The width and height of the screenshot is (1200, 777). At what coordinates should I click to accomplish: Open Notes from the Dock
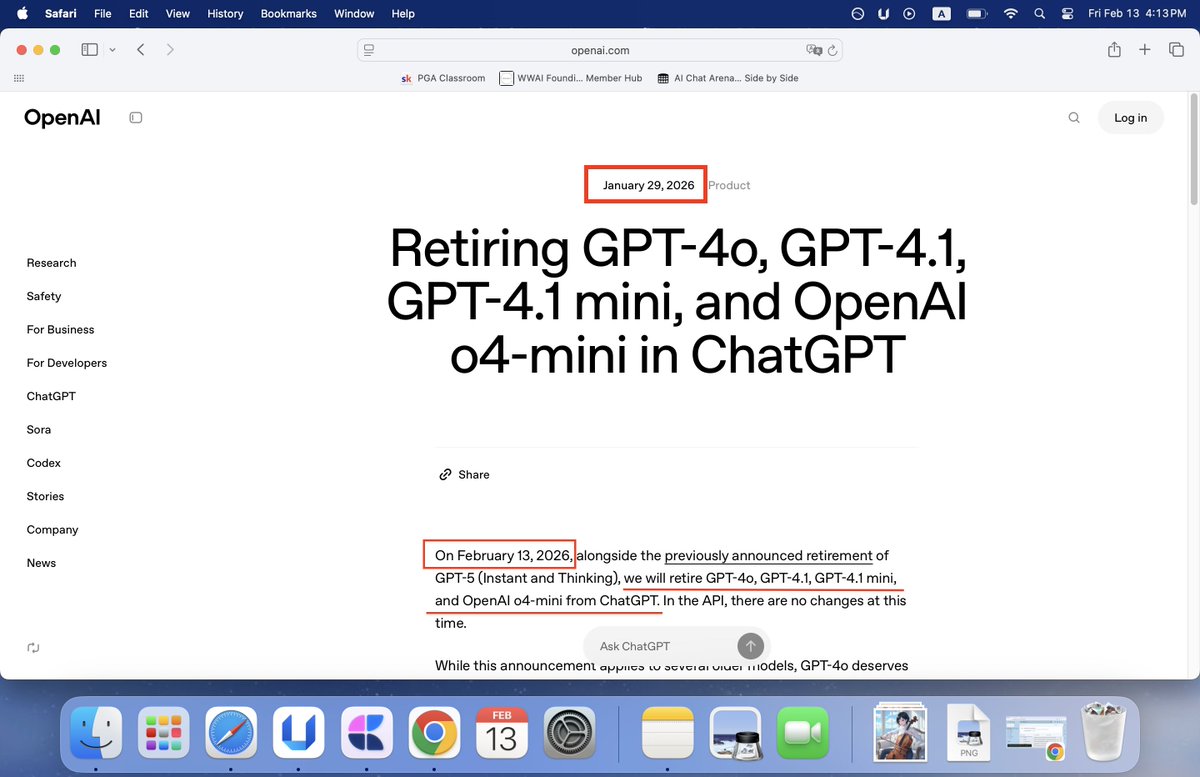[668, 735]
